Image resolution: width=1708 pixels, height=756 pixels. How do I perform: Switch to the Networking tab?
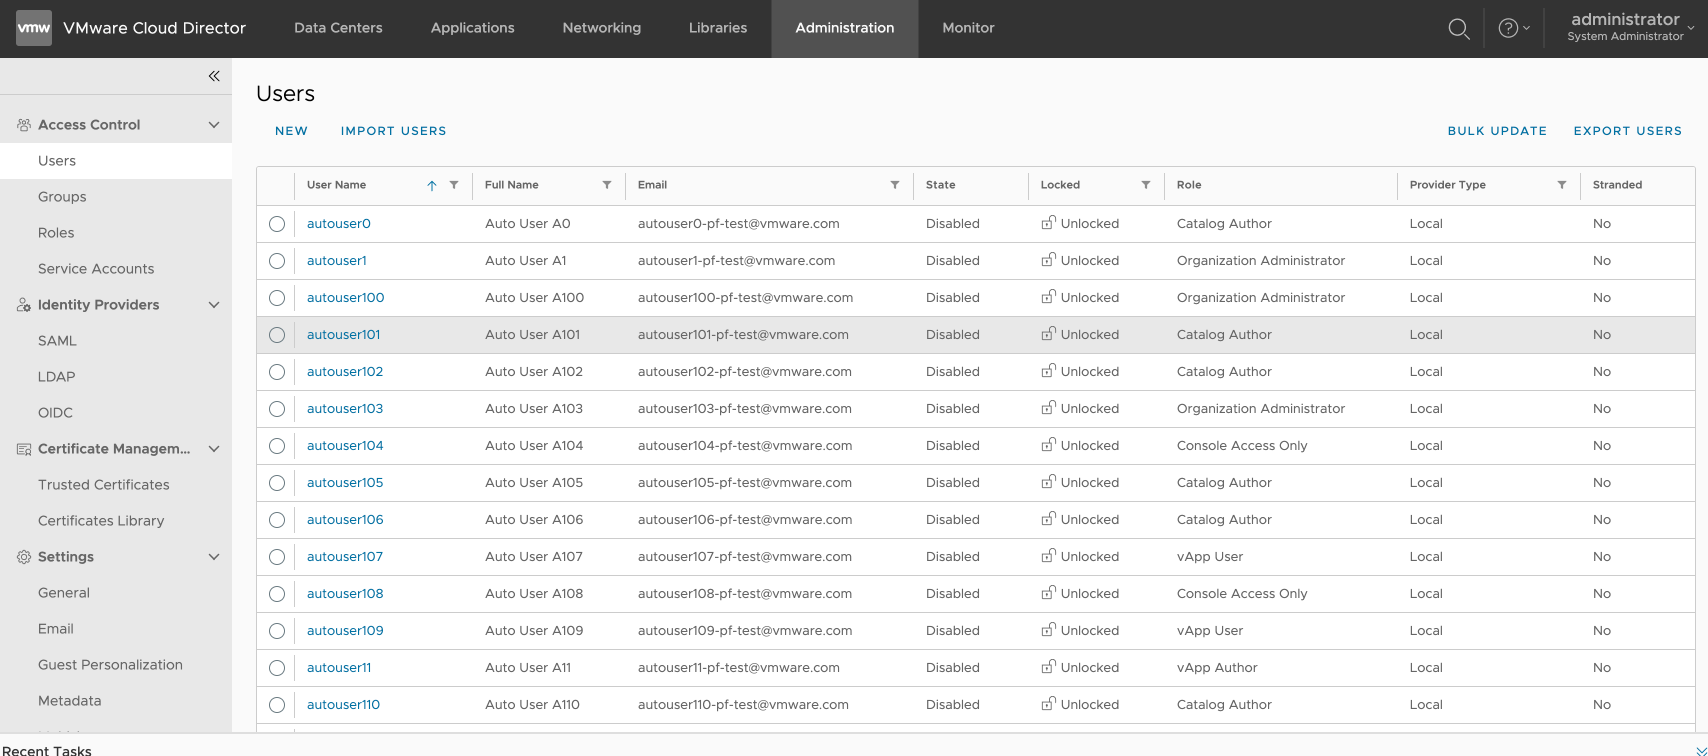click(601, 28)
